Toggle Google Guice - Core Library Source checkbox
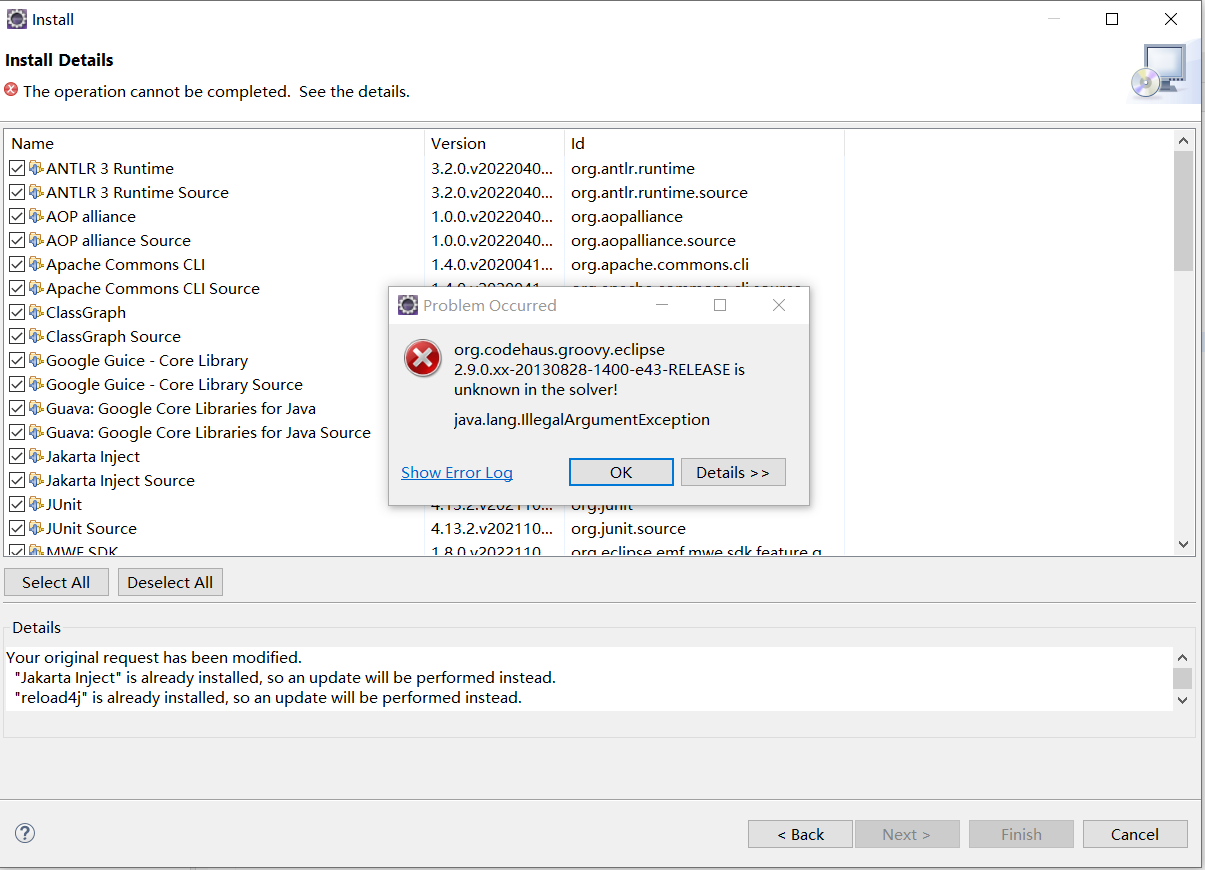The image size is (1205, 870). point(17,384)
